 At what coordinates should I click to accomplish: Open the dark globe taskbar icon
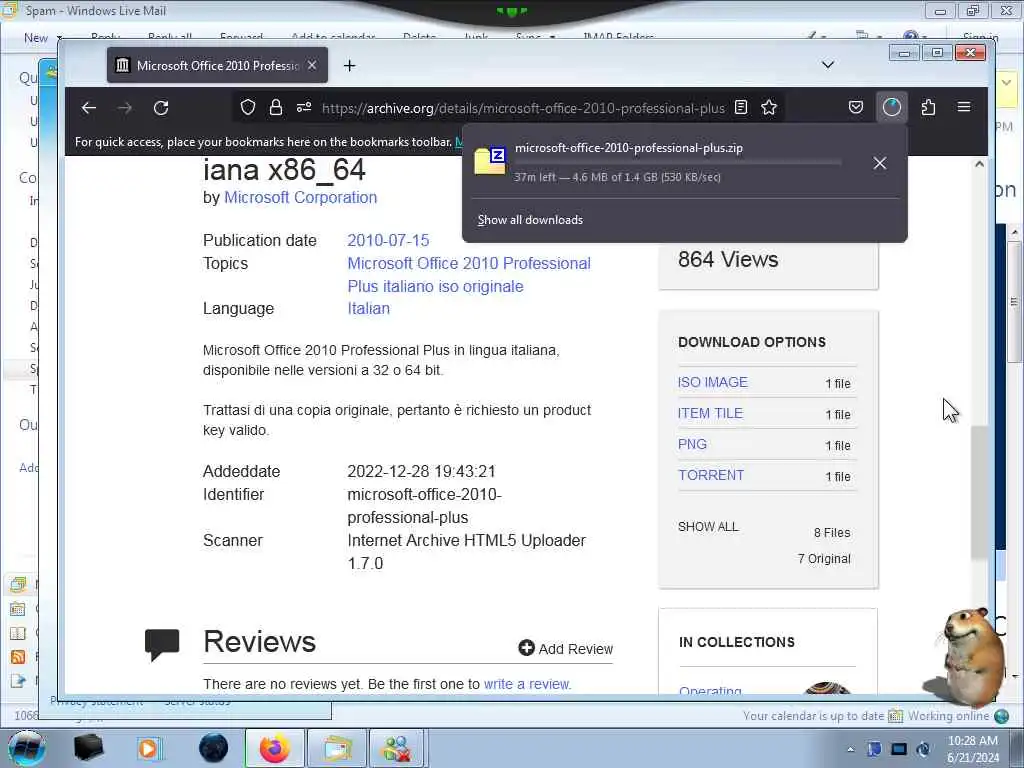[x=213, y=748]
